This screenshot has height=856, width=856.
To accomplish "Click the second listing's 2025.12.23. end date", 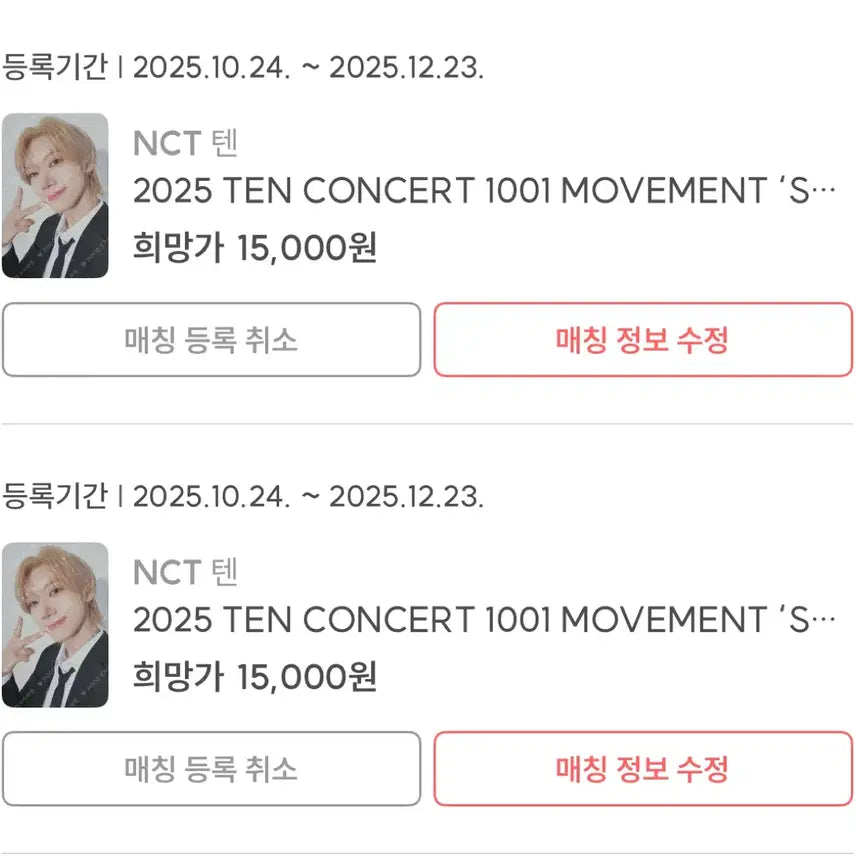I will coord(406,496).
